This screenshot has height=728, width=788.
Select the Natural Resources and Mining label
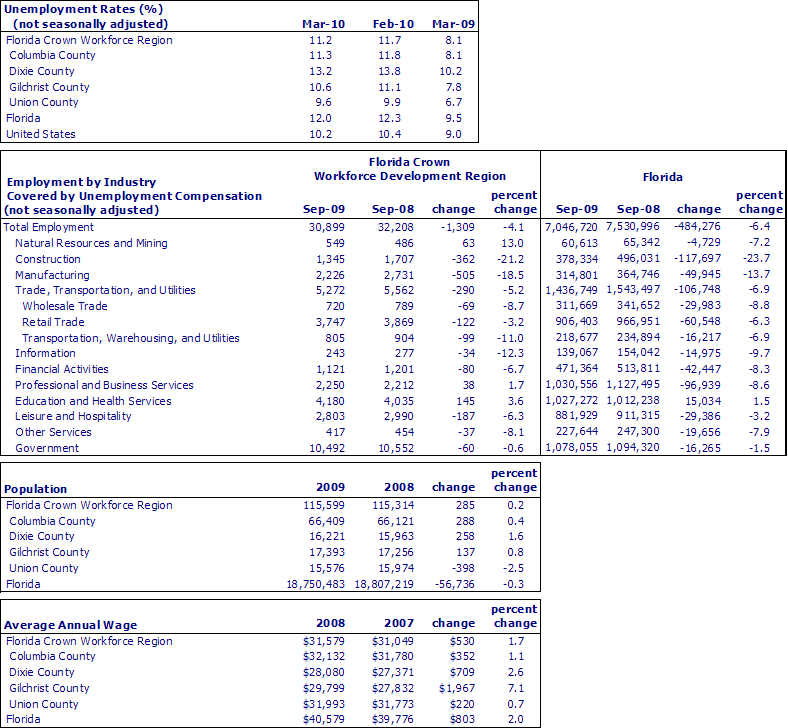pos(91,243)
